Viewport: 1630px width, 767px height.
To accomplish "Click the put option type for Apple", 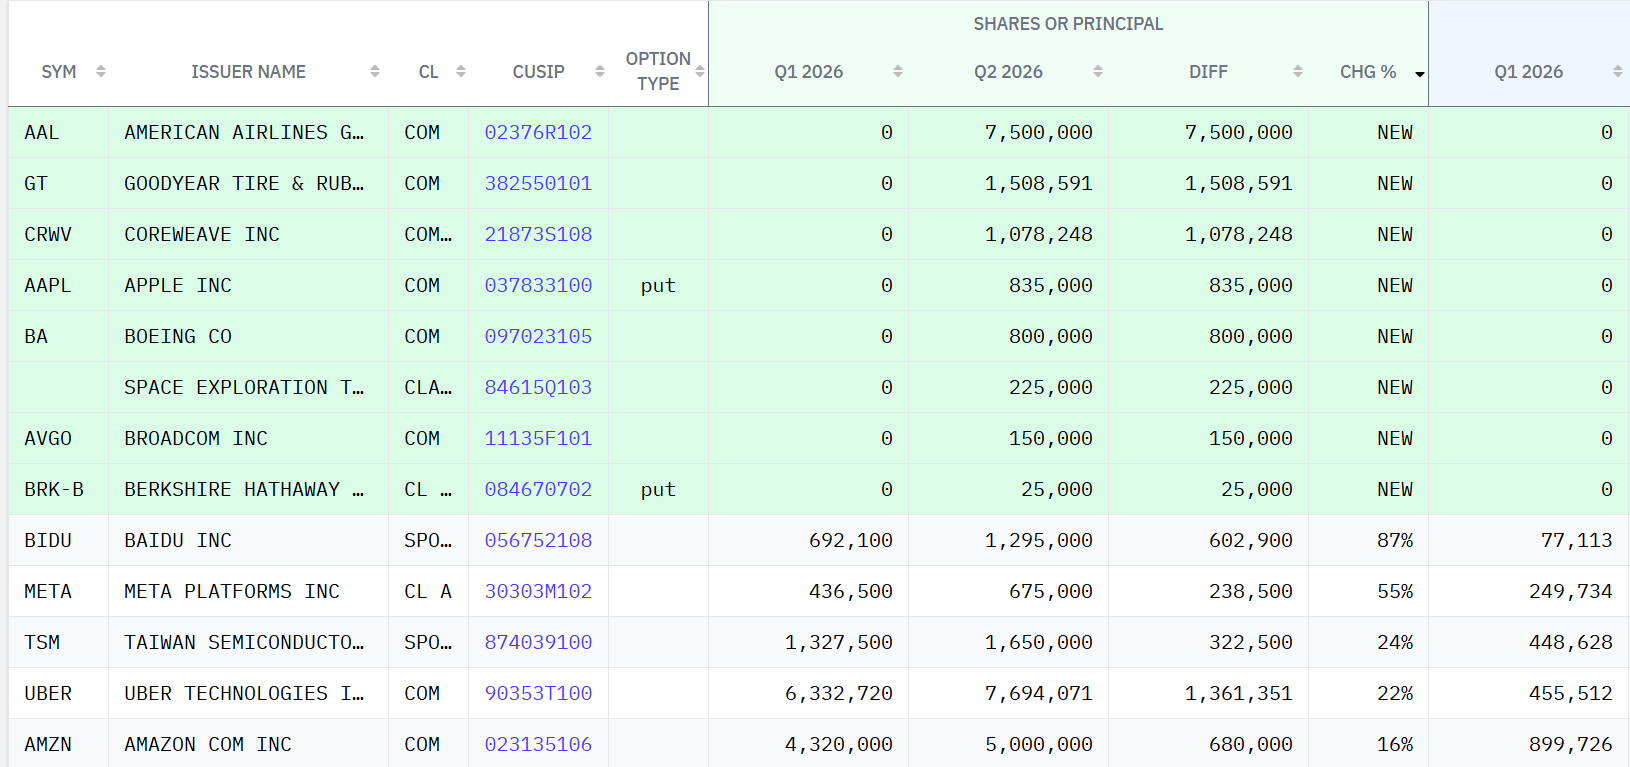I will 658,285.
